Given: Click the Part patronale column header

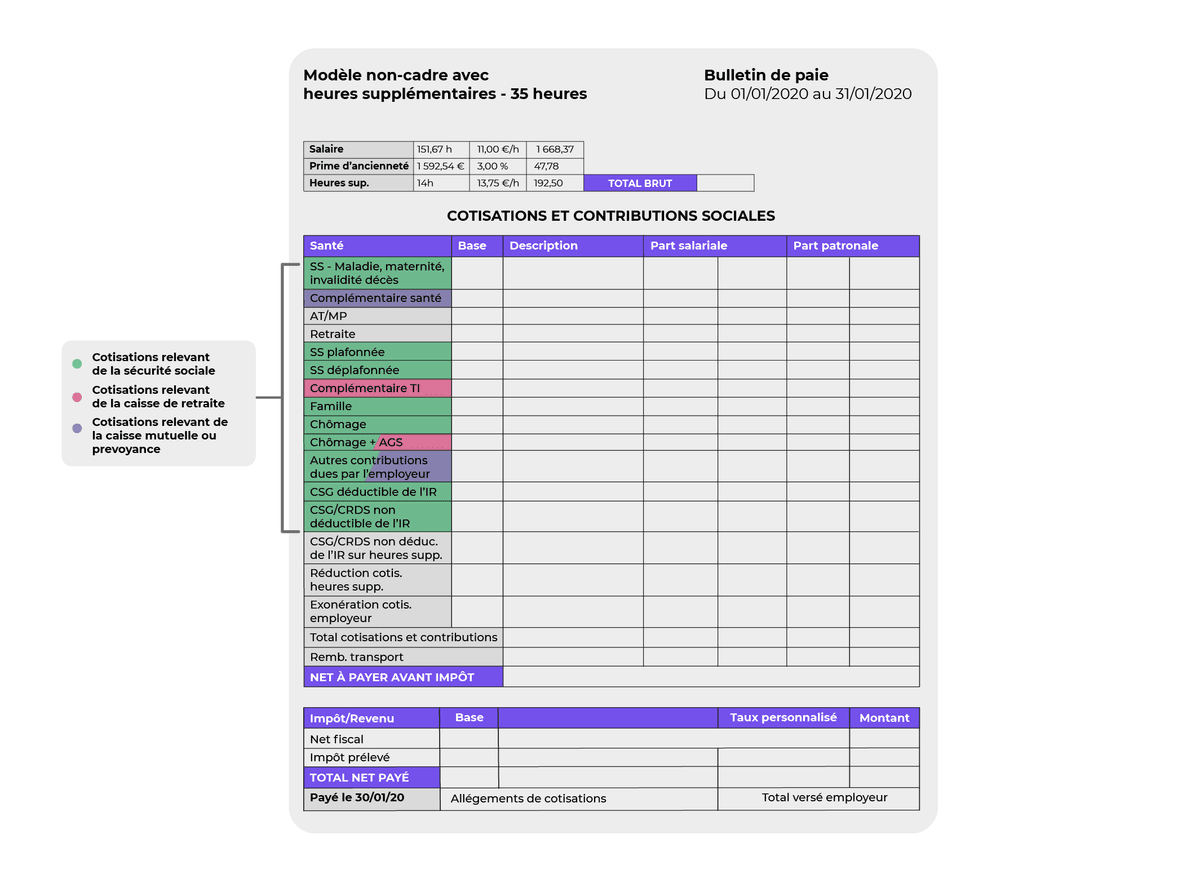Looking at the screenshot, I should pos(853,246).
